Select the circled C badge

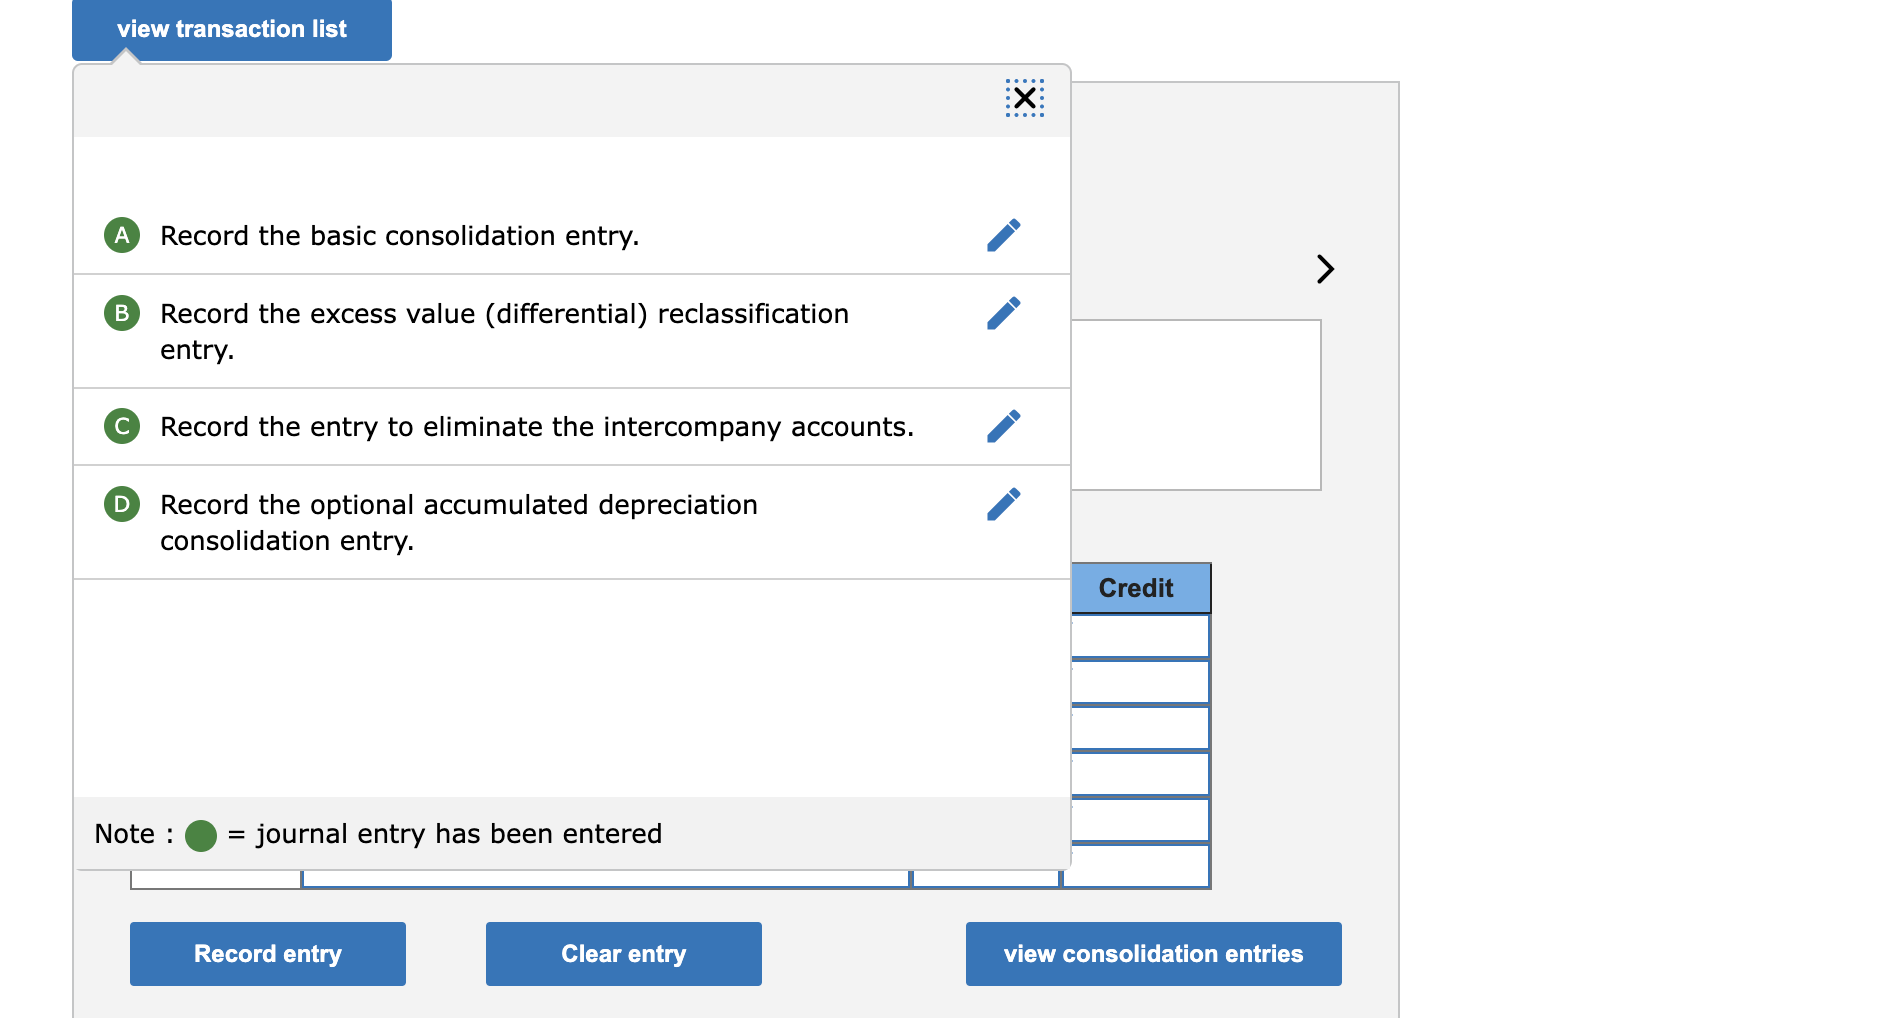(121, 426)
